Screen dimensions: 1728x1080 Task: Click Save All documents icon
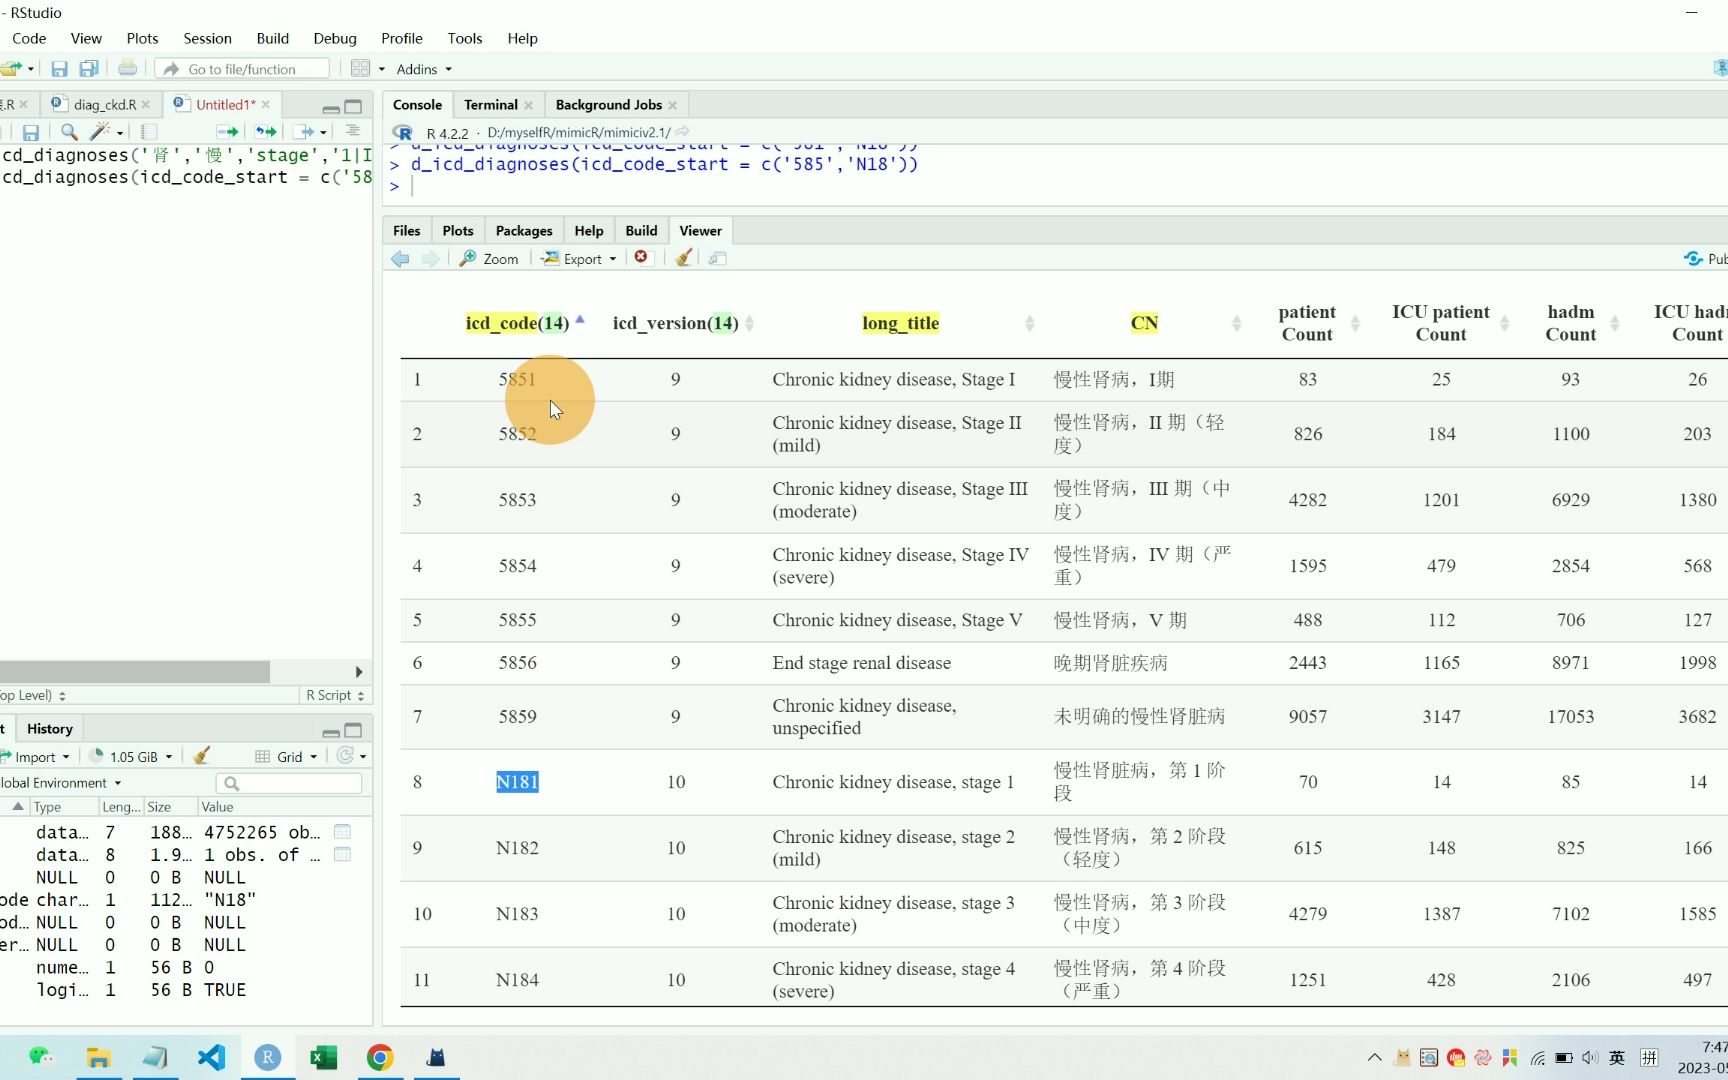click(89, 69)
